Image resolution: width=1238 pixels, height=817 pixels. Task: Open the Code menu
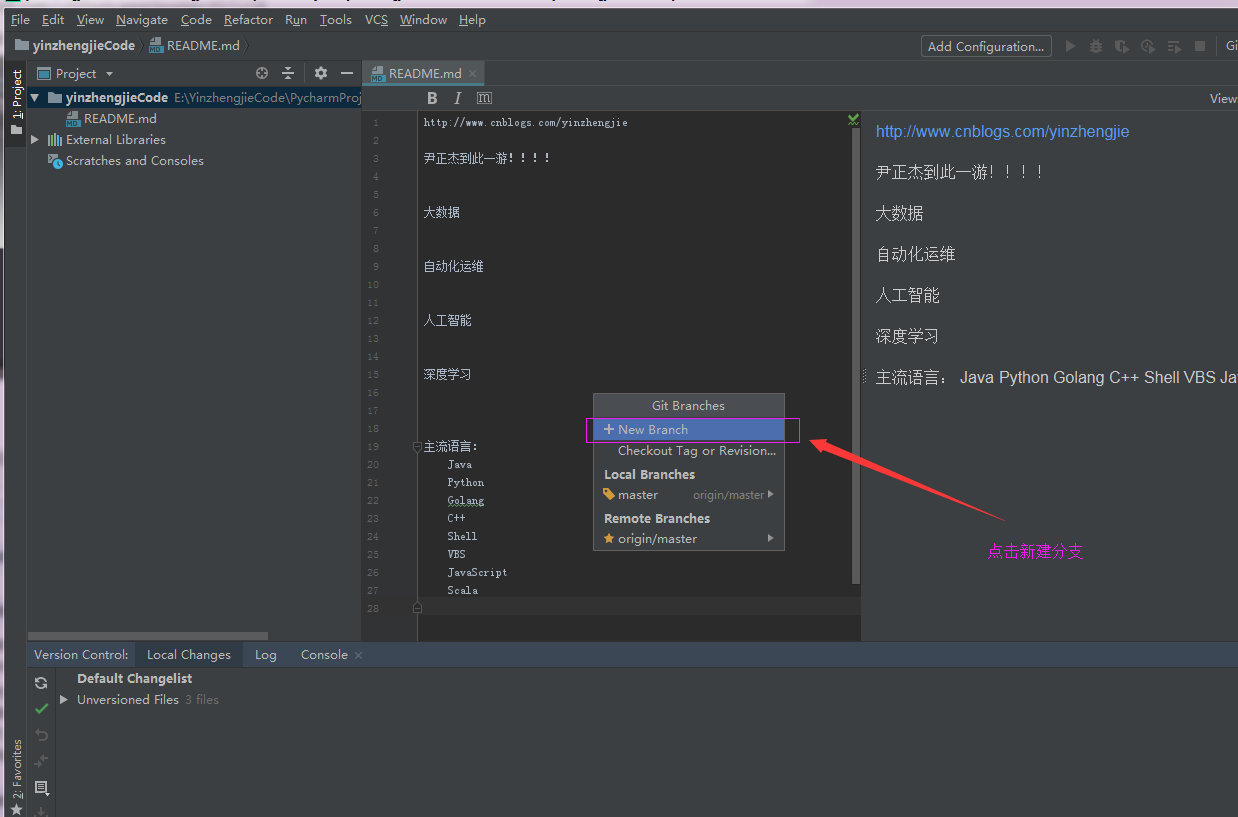196,19
